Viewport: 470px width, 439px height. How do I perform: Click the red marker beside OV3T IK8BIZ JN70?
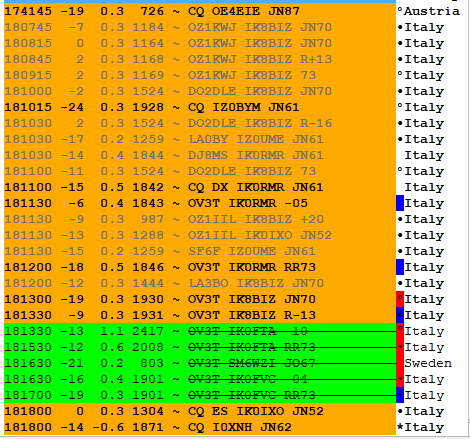pos(400,299)
